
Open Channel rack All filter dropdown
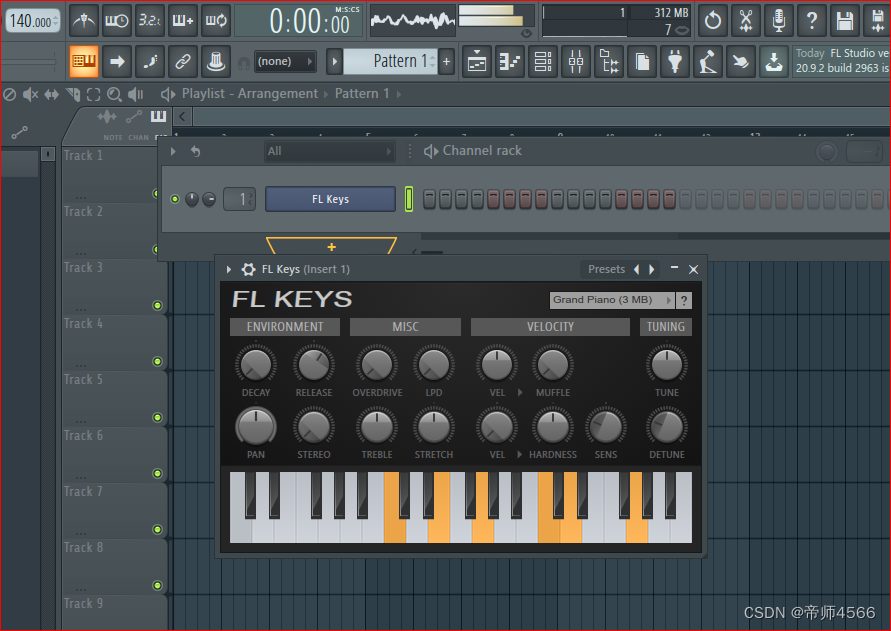[x=330, y=151]
